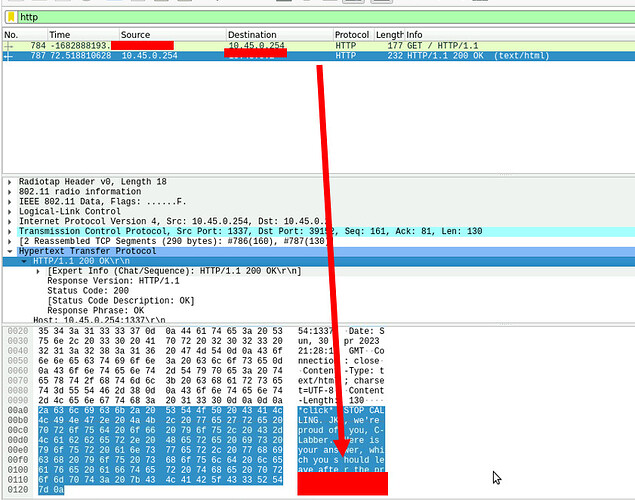Image resolution: width=635 pixels, height=500 pixels.
Task: Click hex offset 0100 in bytes pane
Action: point(18,470)
